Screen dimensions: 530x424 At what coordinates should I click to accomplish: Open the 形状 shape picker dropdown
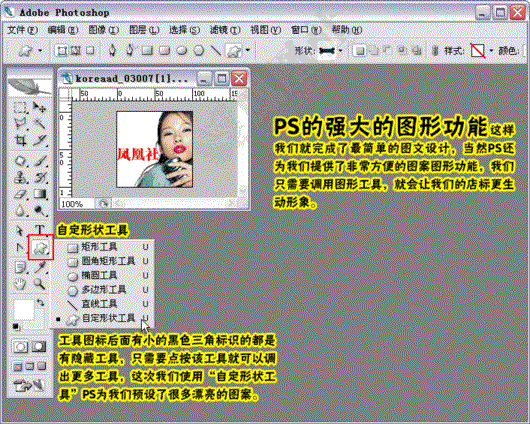pos(340,51)
